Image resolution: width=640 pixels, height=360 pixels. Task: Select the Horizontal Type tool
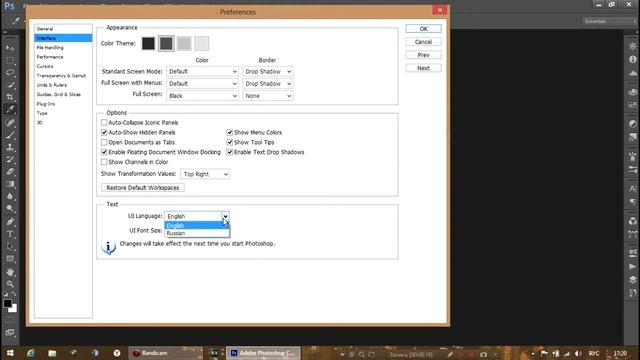[x=10, y=234]
